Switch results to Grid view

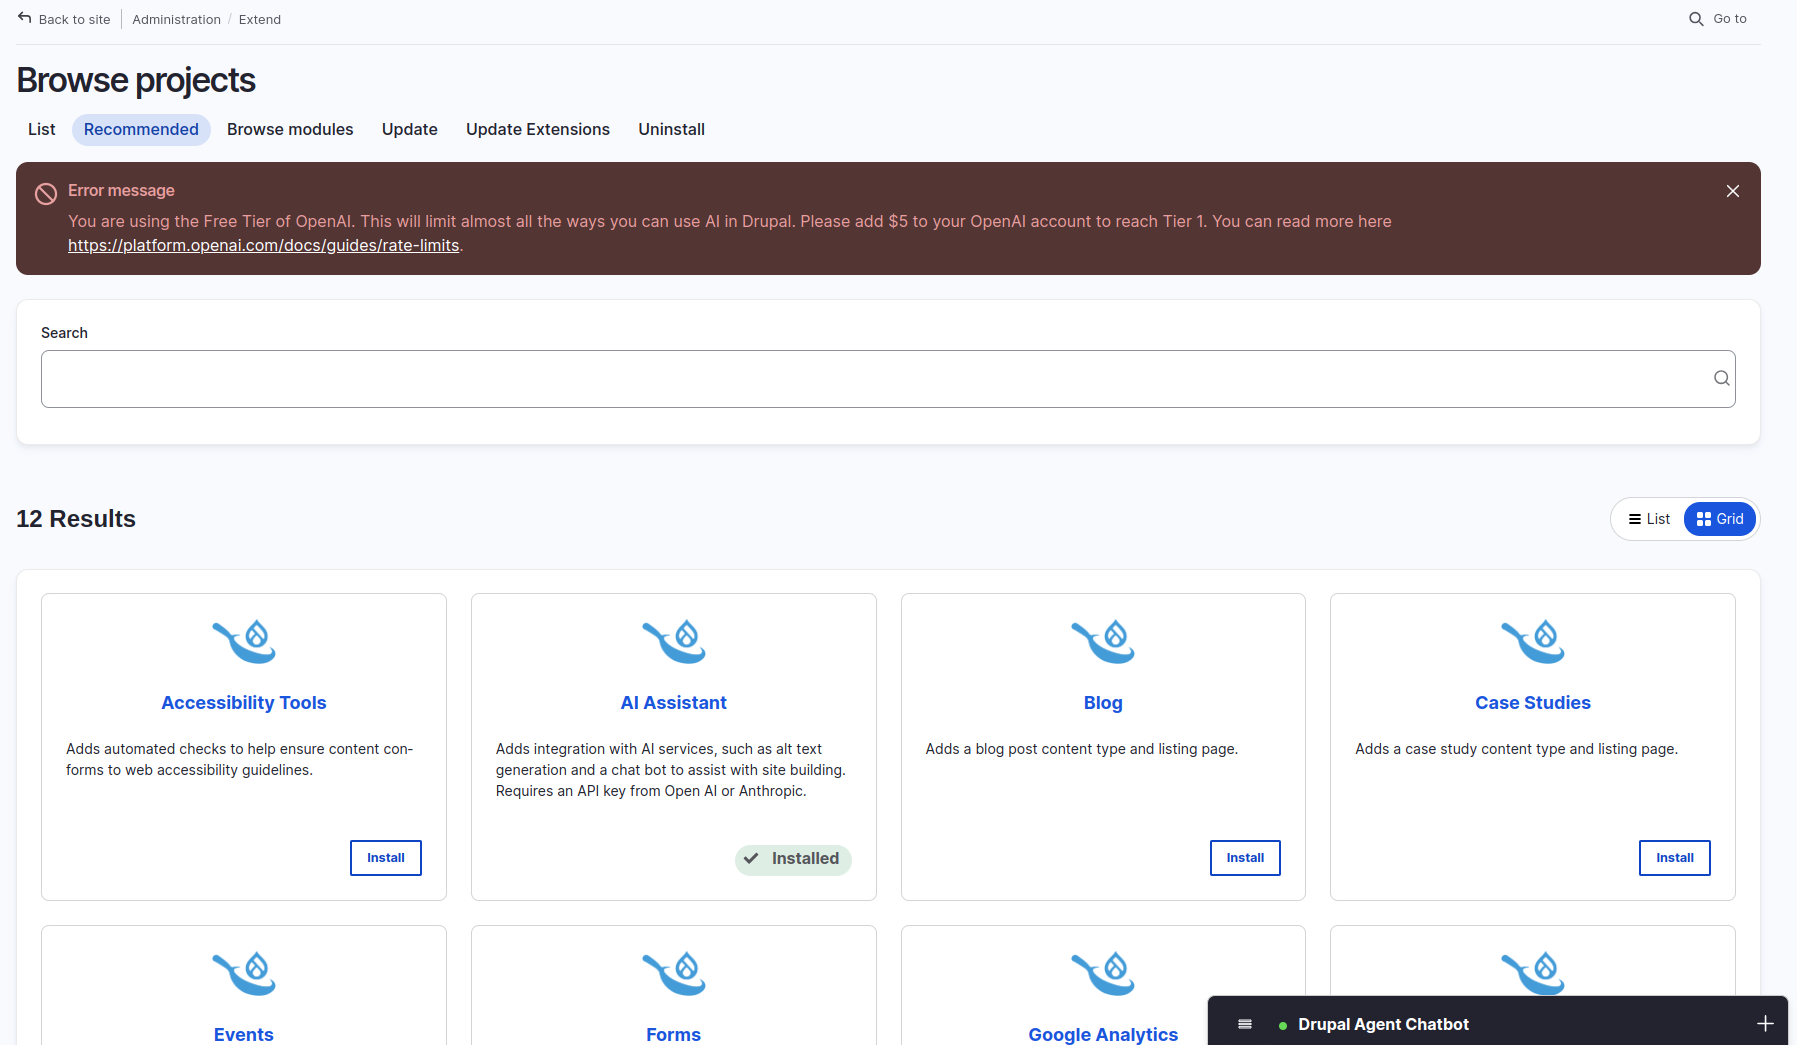coord(1720,519)
